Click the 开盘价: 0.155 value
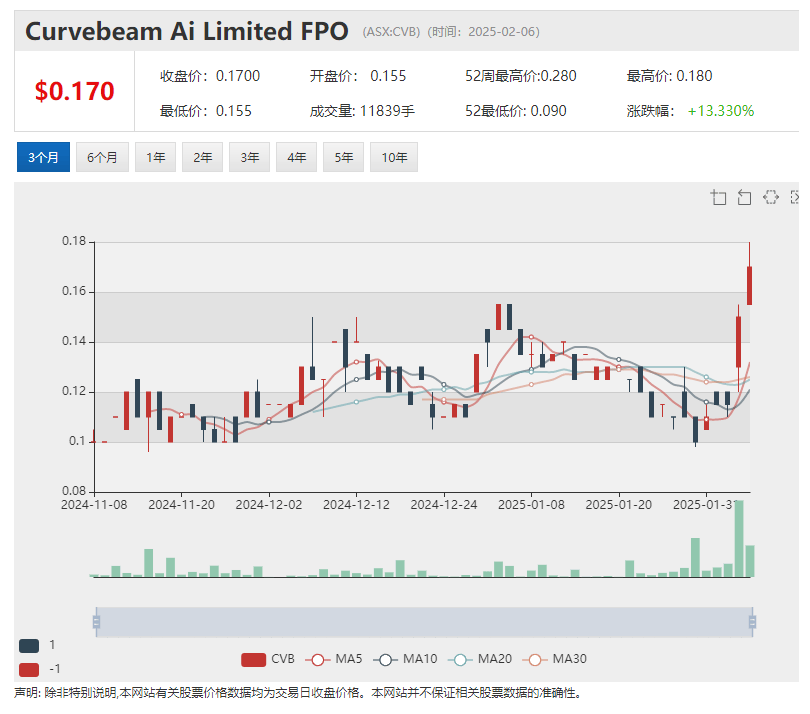This screenshot has width=810, height=714. click(358, 76)
